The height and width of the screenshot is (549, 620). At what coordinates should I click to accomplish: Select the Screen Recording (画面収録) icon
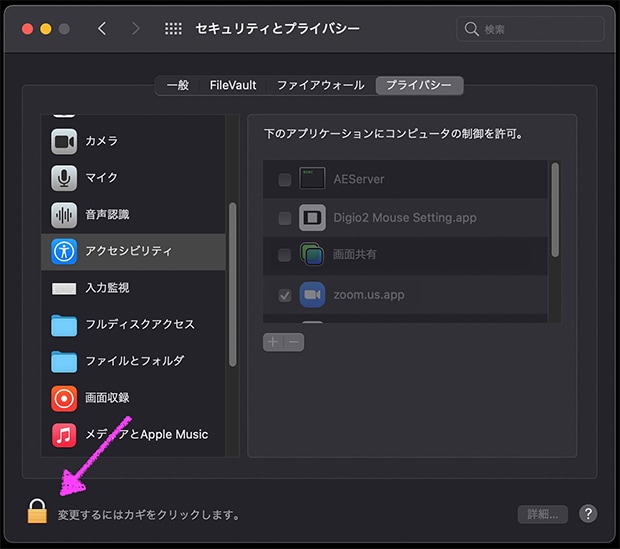pyautogui.click(x=64, y=398)
